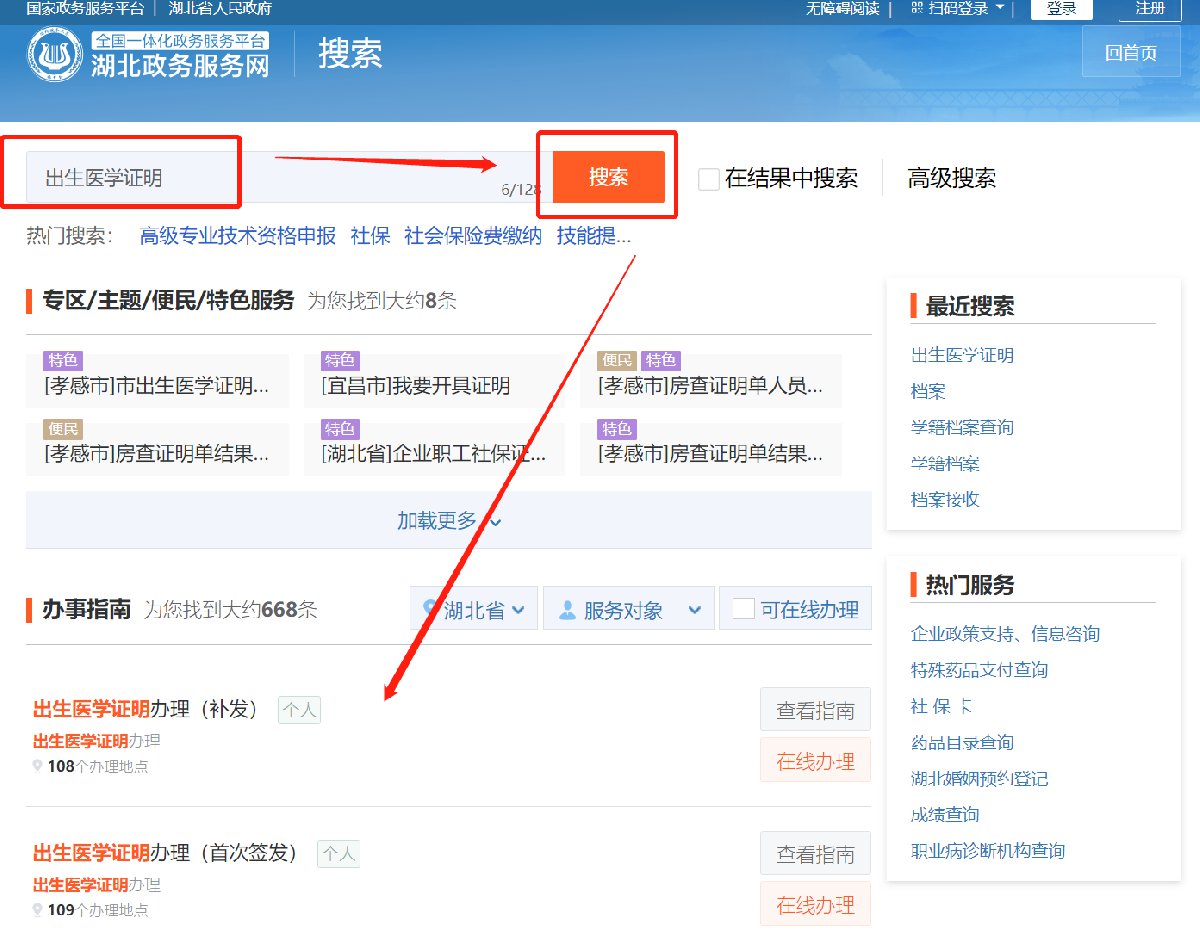
Task: Click the location pin next to 108个办理地点
Action: coord(38,766)
